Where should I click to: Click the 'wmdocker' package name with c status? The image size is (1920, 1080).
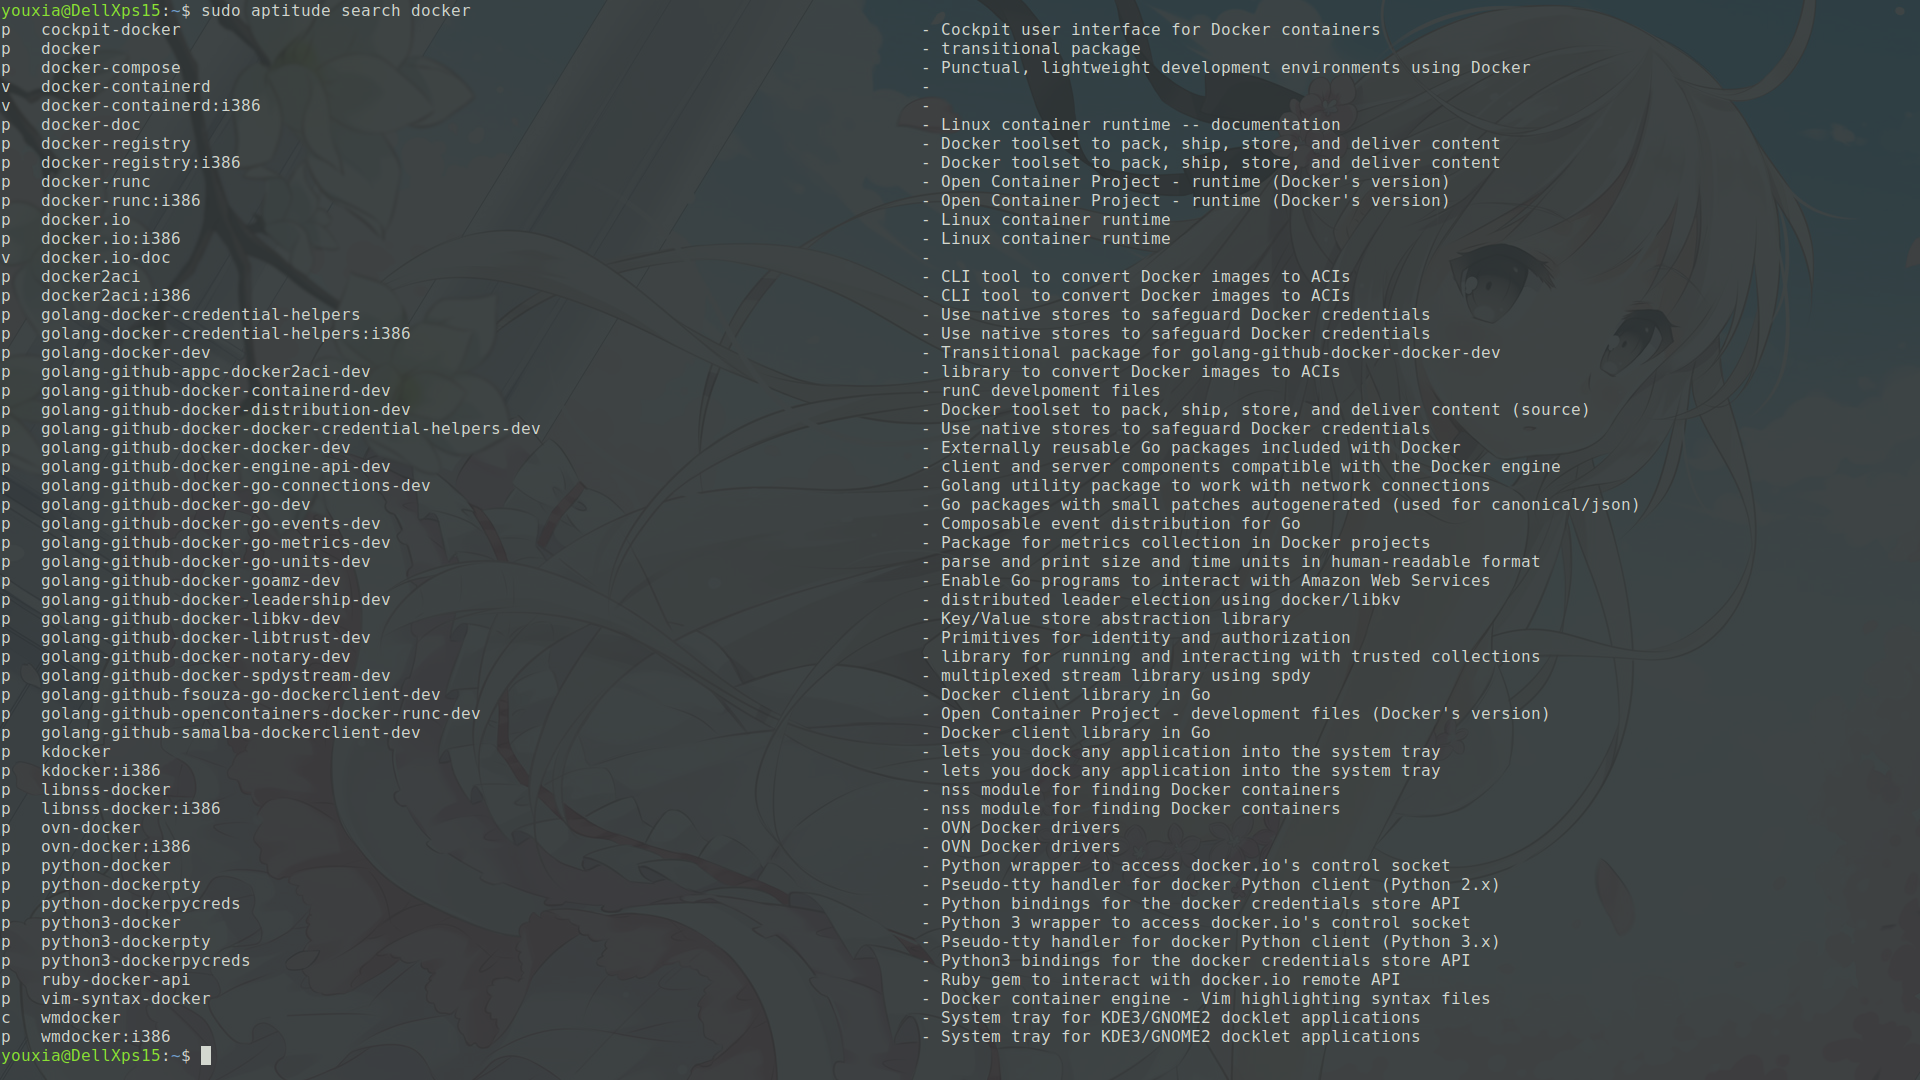tap(81, 1017)
